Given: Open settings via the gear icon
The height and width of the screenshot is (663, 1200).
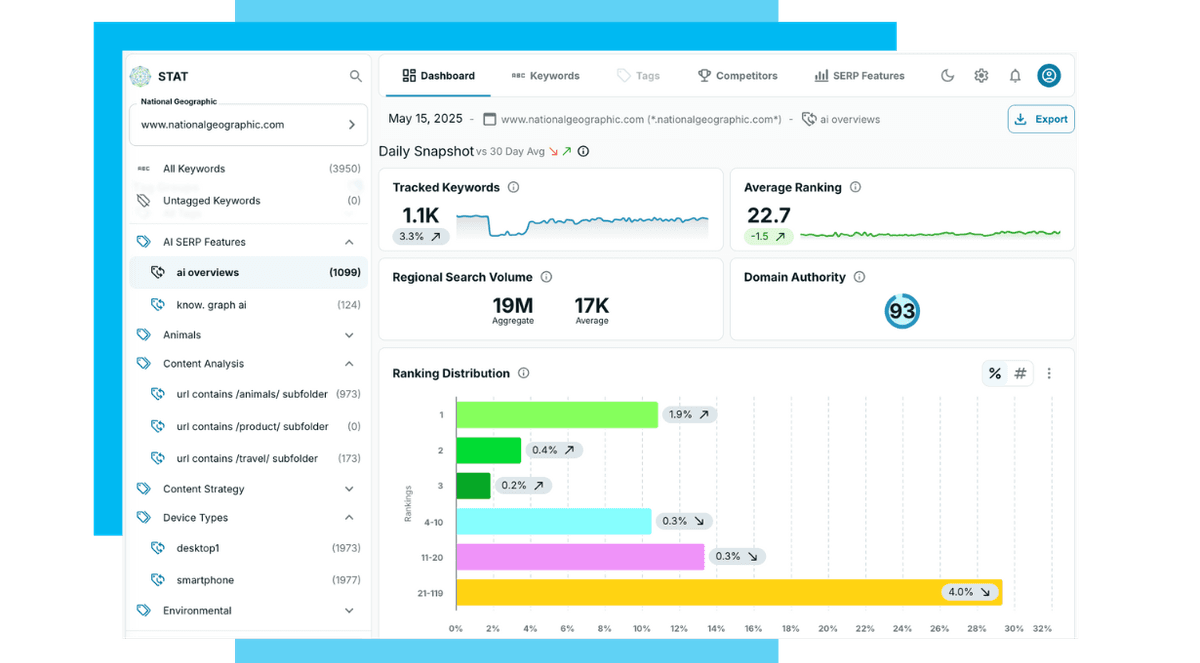Looking at the screenshot, I should (981, 76).
